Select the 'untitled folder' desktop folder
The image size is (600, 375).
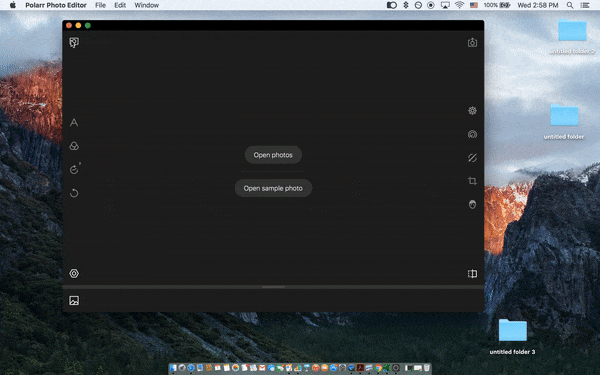(x=564, y=122)
